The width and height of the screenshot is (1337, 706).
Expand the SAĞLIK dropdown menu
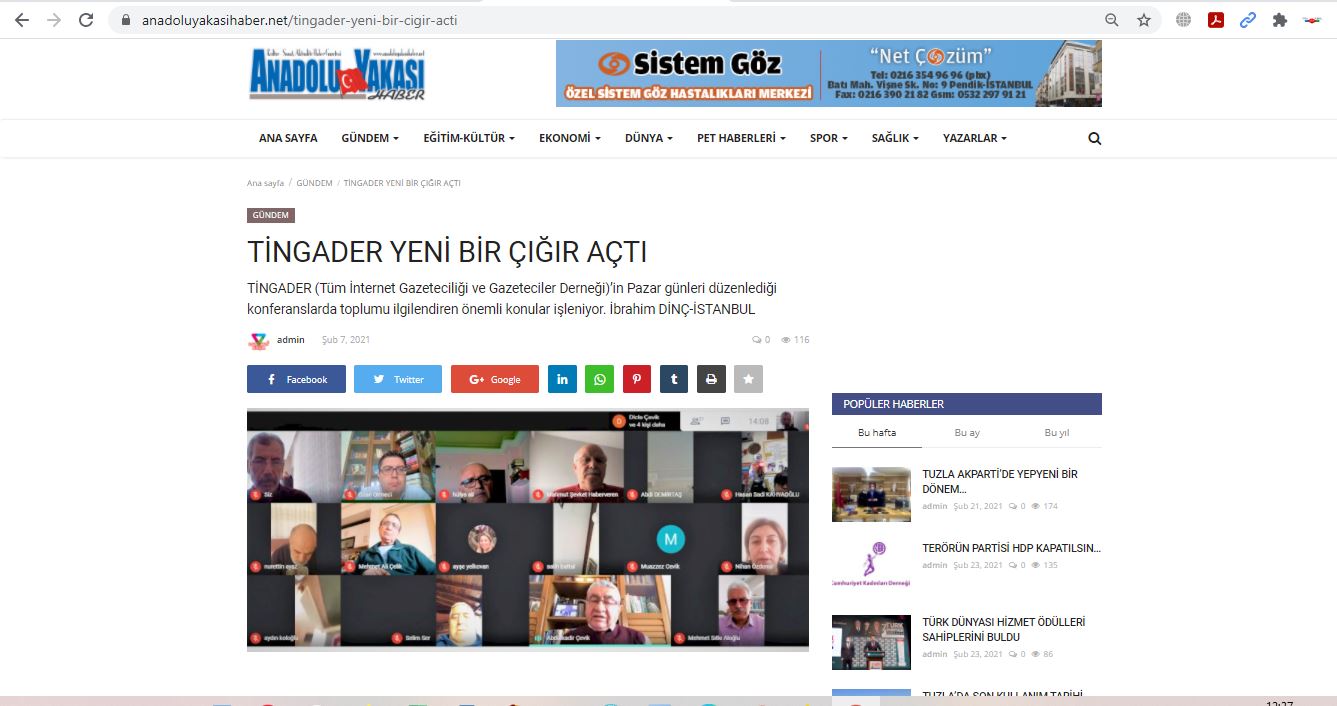pos(895,138)
